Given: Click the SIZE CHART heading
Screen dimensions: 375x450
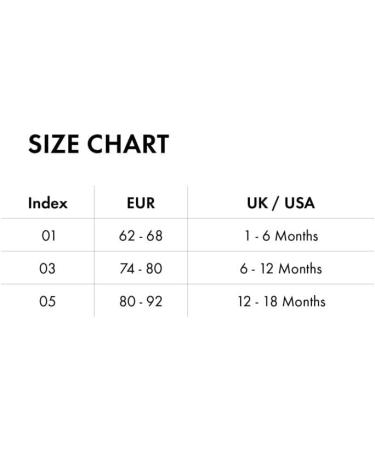Looking at the screenshot, I should 99,144.
